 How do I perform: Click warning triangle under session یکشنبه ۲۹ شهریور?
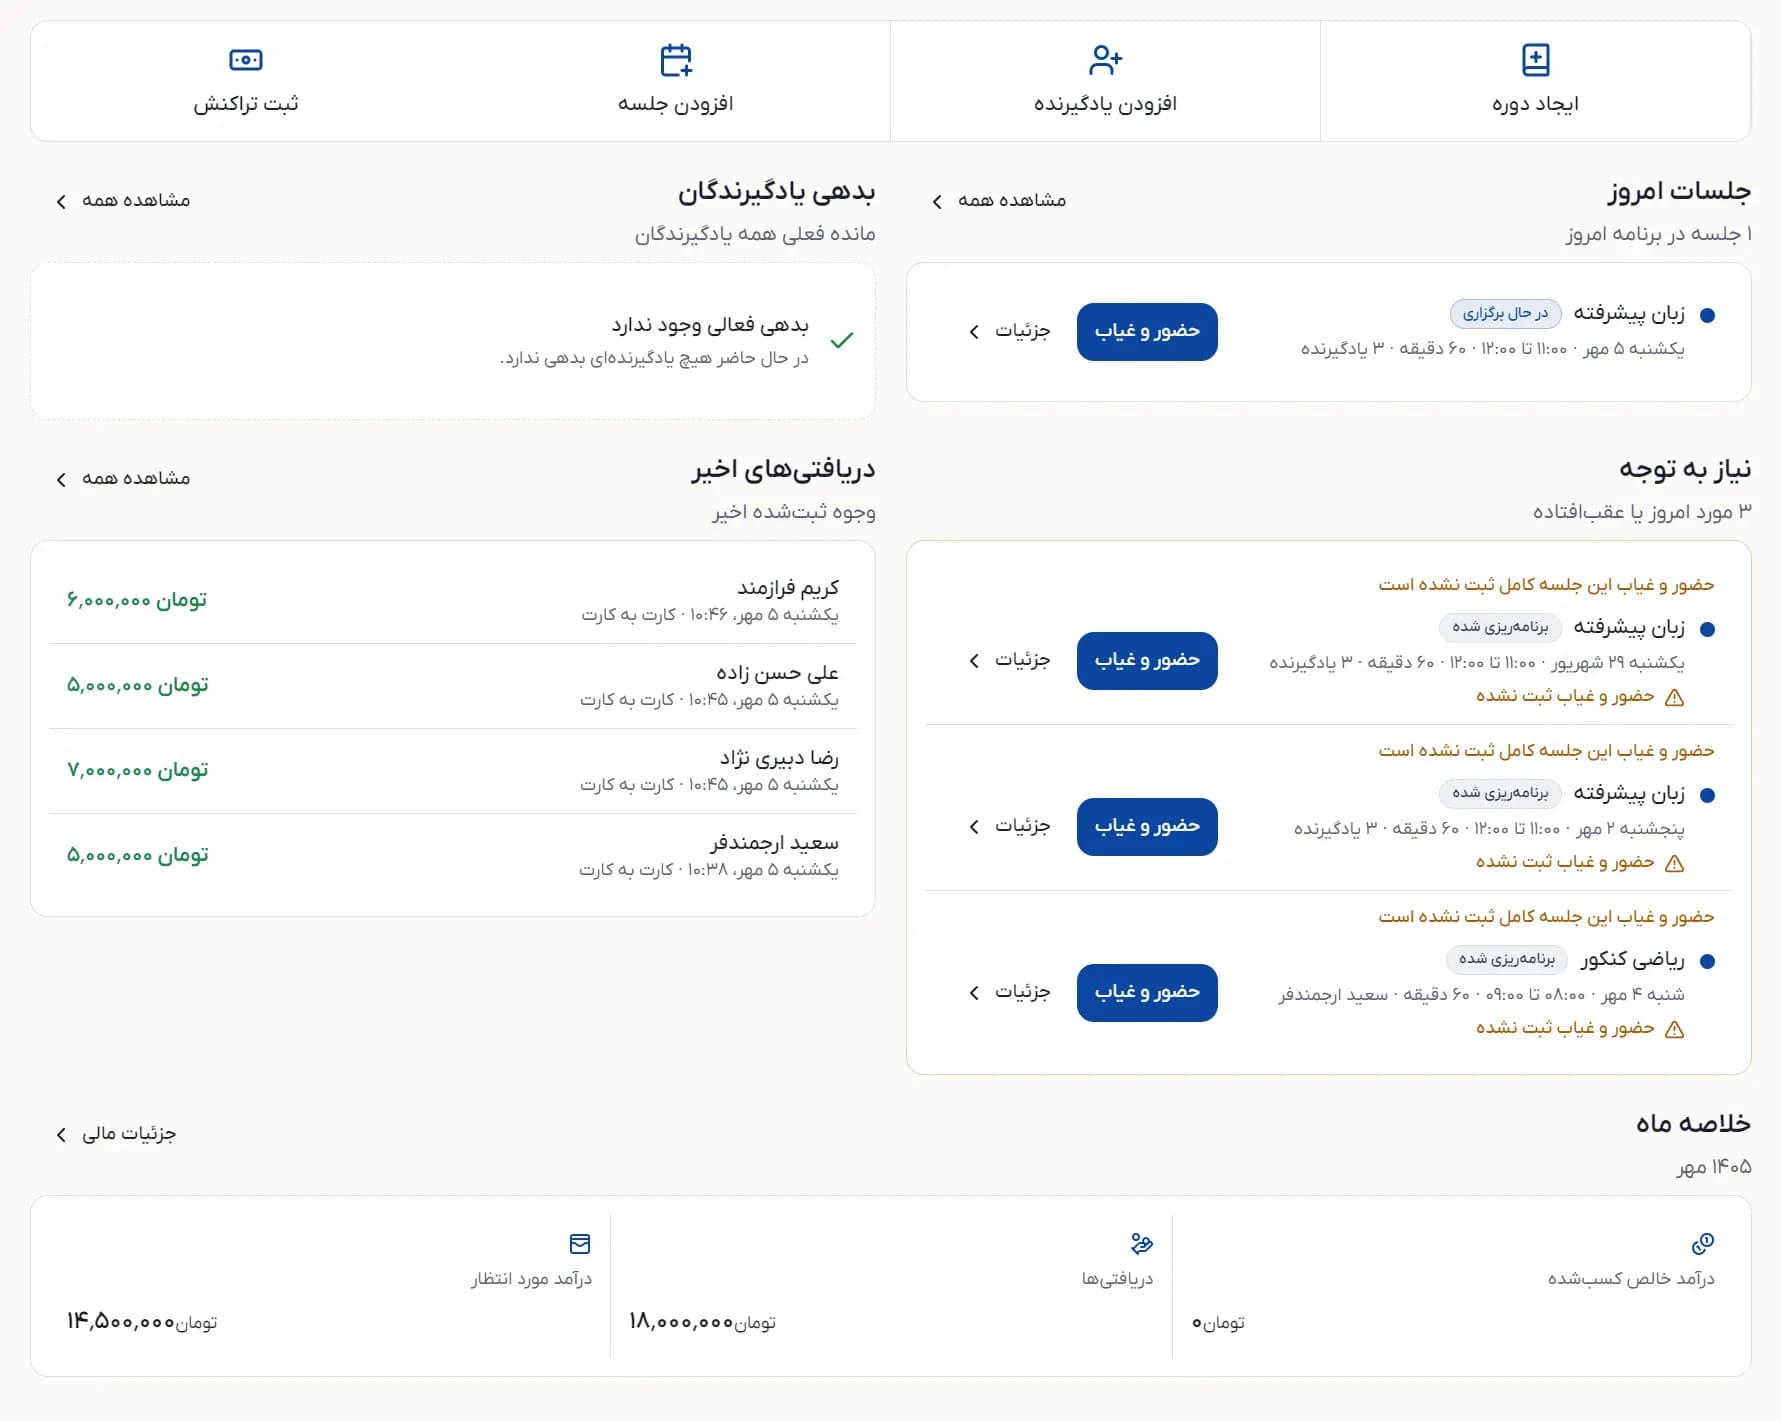point(1675,697)
